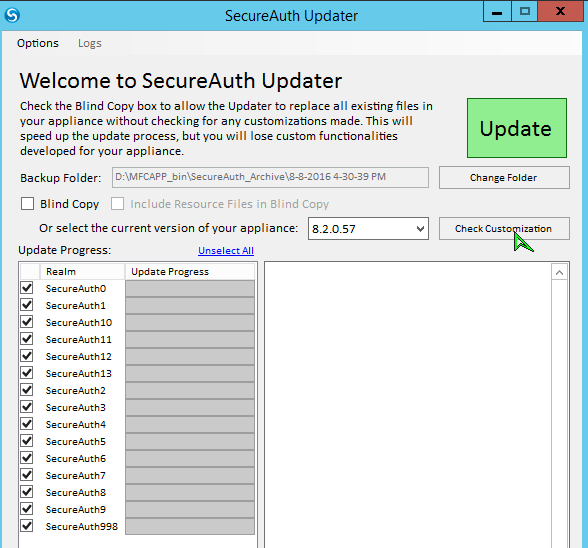Open the Logs menu

click(90, 43)
